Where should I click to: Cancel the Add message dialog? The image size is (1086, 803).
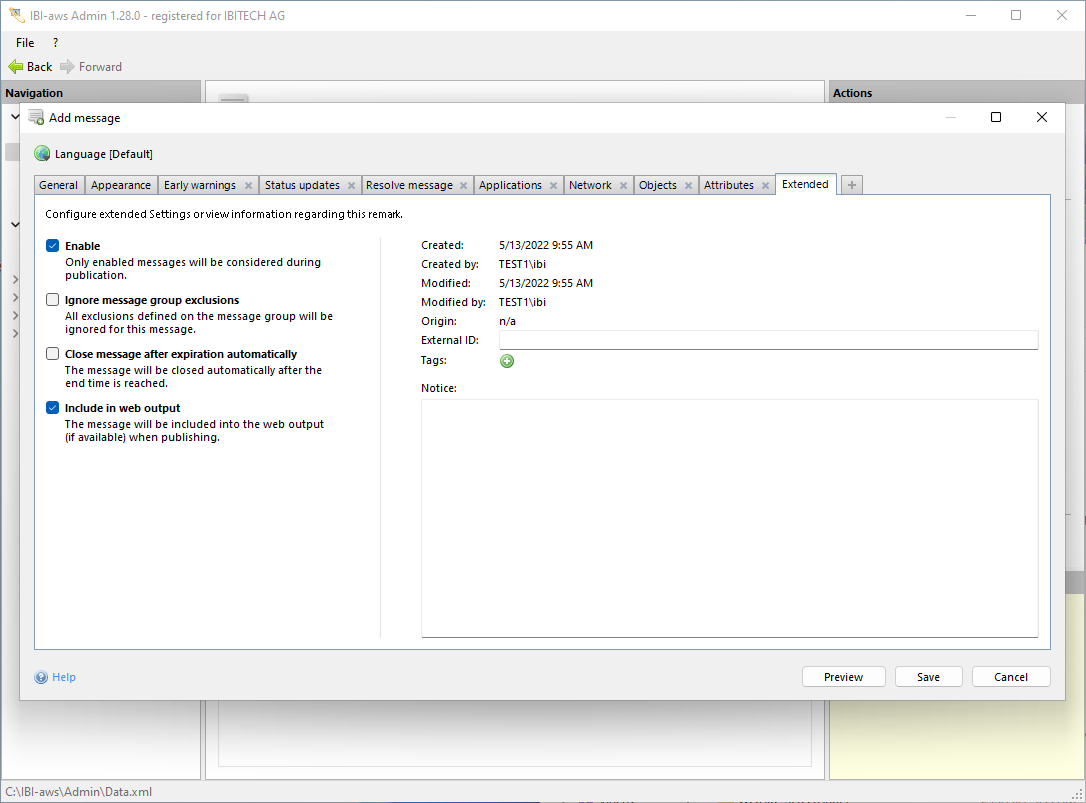click(x=1010, y=677)
